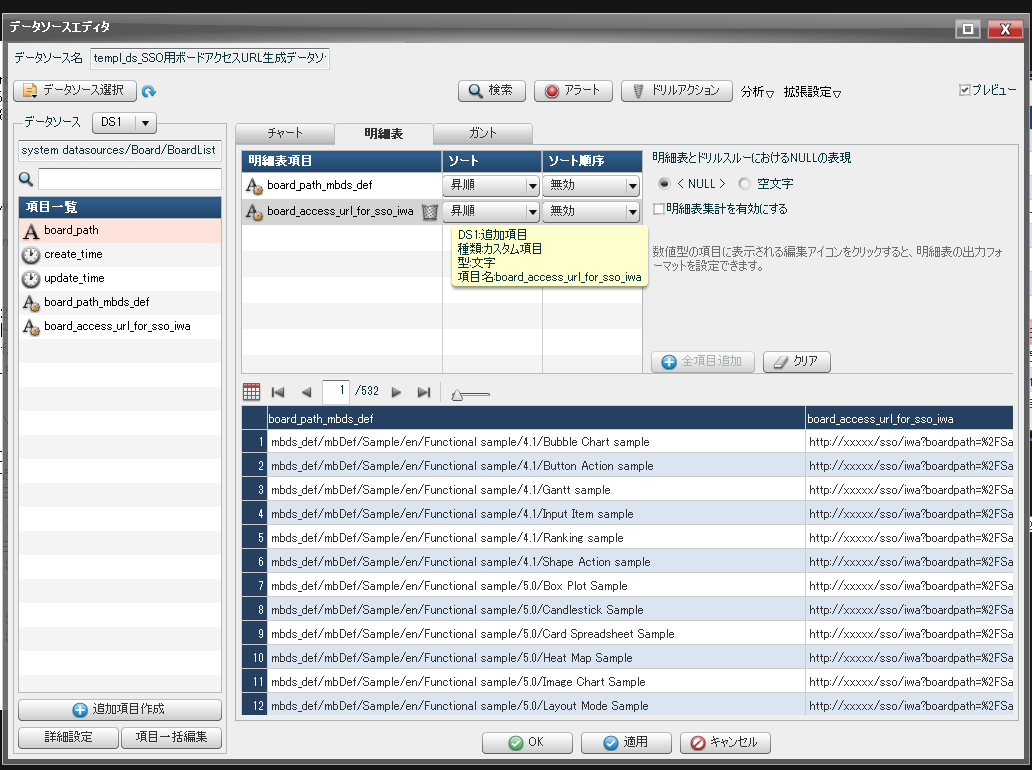This screenshot has width=1032, height=770.
Task: Click the Candlestick Sample preview row
Action: tap(627, 610)
